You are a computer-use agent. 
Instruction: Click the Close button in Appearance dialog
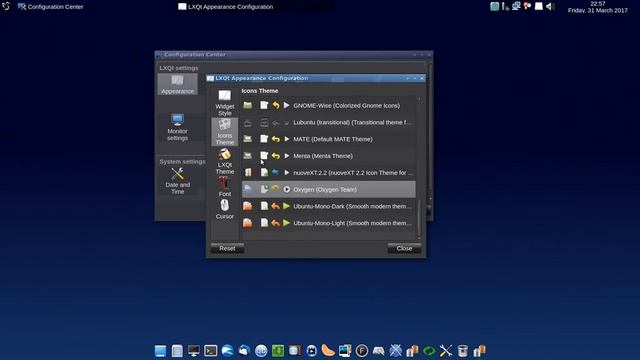tap(404, 248)
